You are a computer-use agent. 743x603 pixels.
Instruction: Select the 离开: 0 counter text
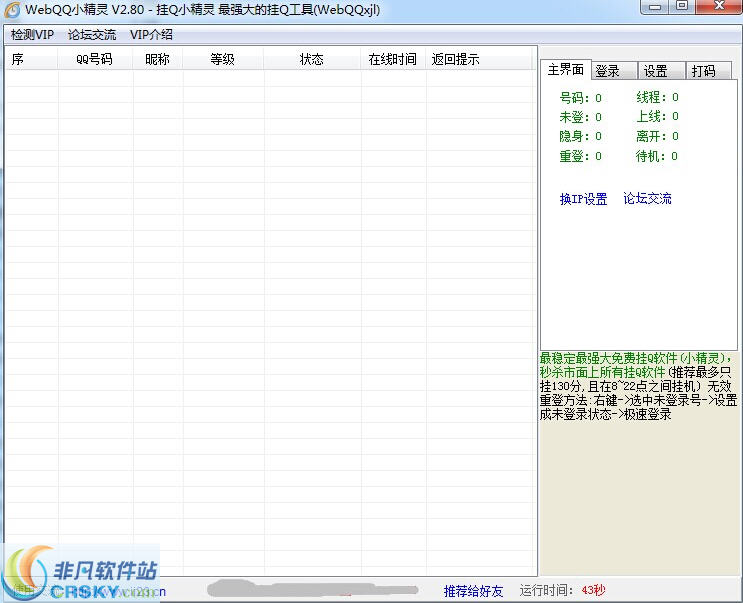[x=657, y=136]
